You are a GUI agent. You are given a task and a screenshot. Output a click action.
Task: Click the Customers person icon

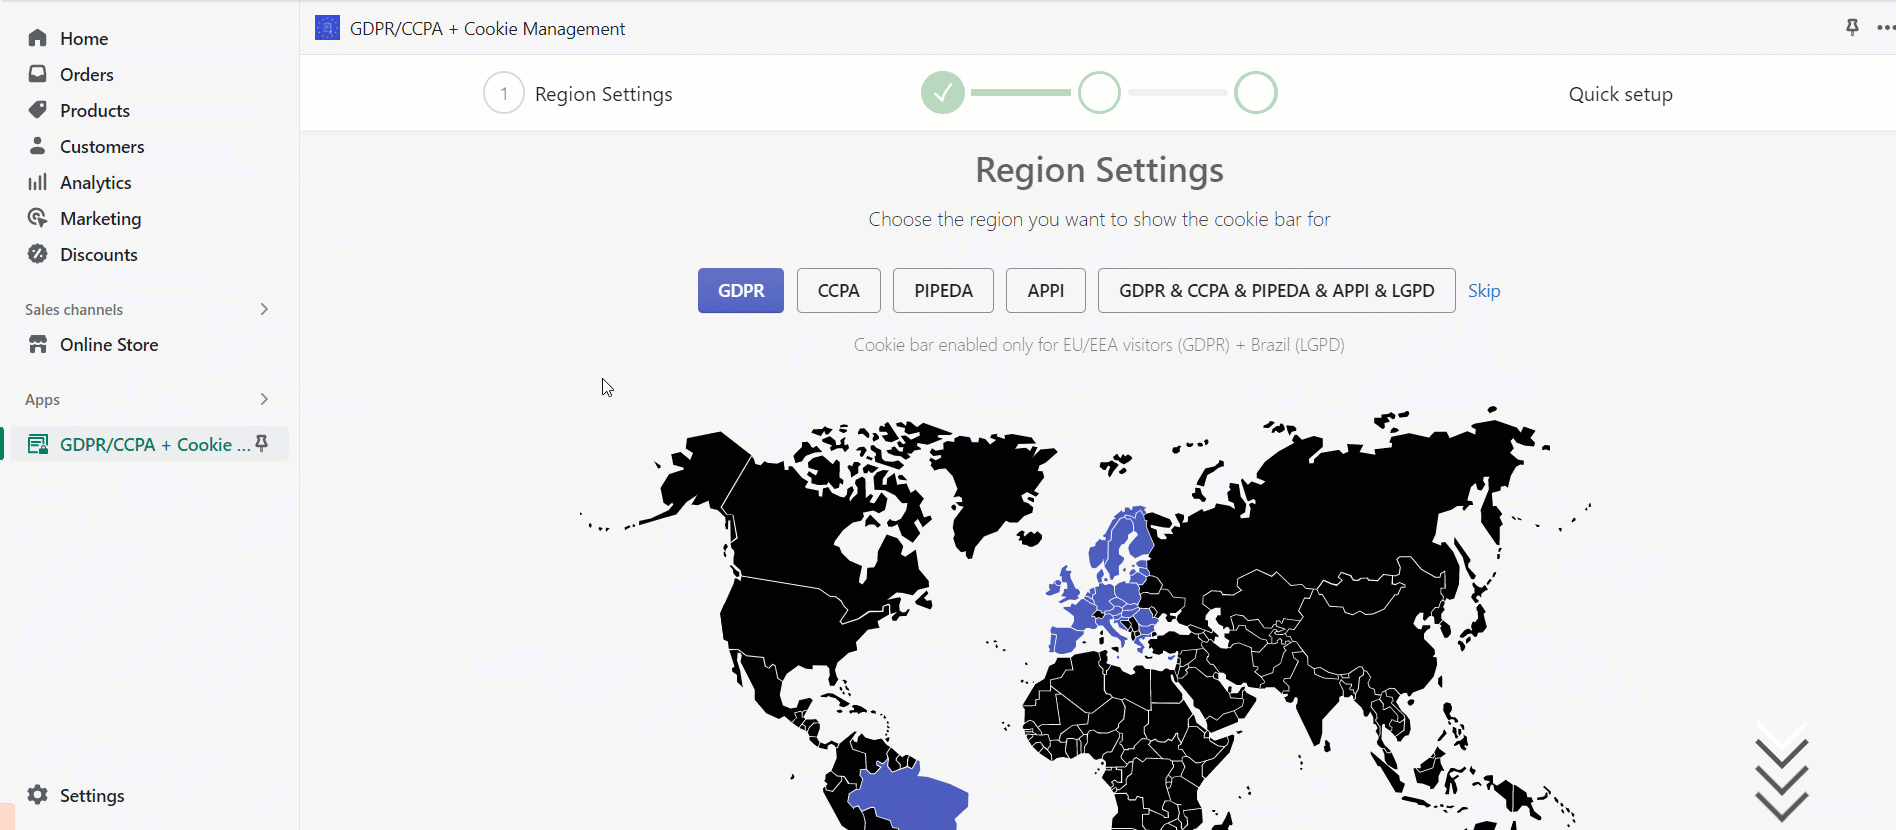pos(38,146)
